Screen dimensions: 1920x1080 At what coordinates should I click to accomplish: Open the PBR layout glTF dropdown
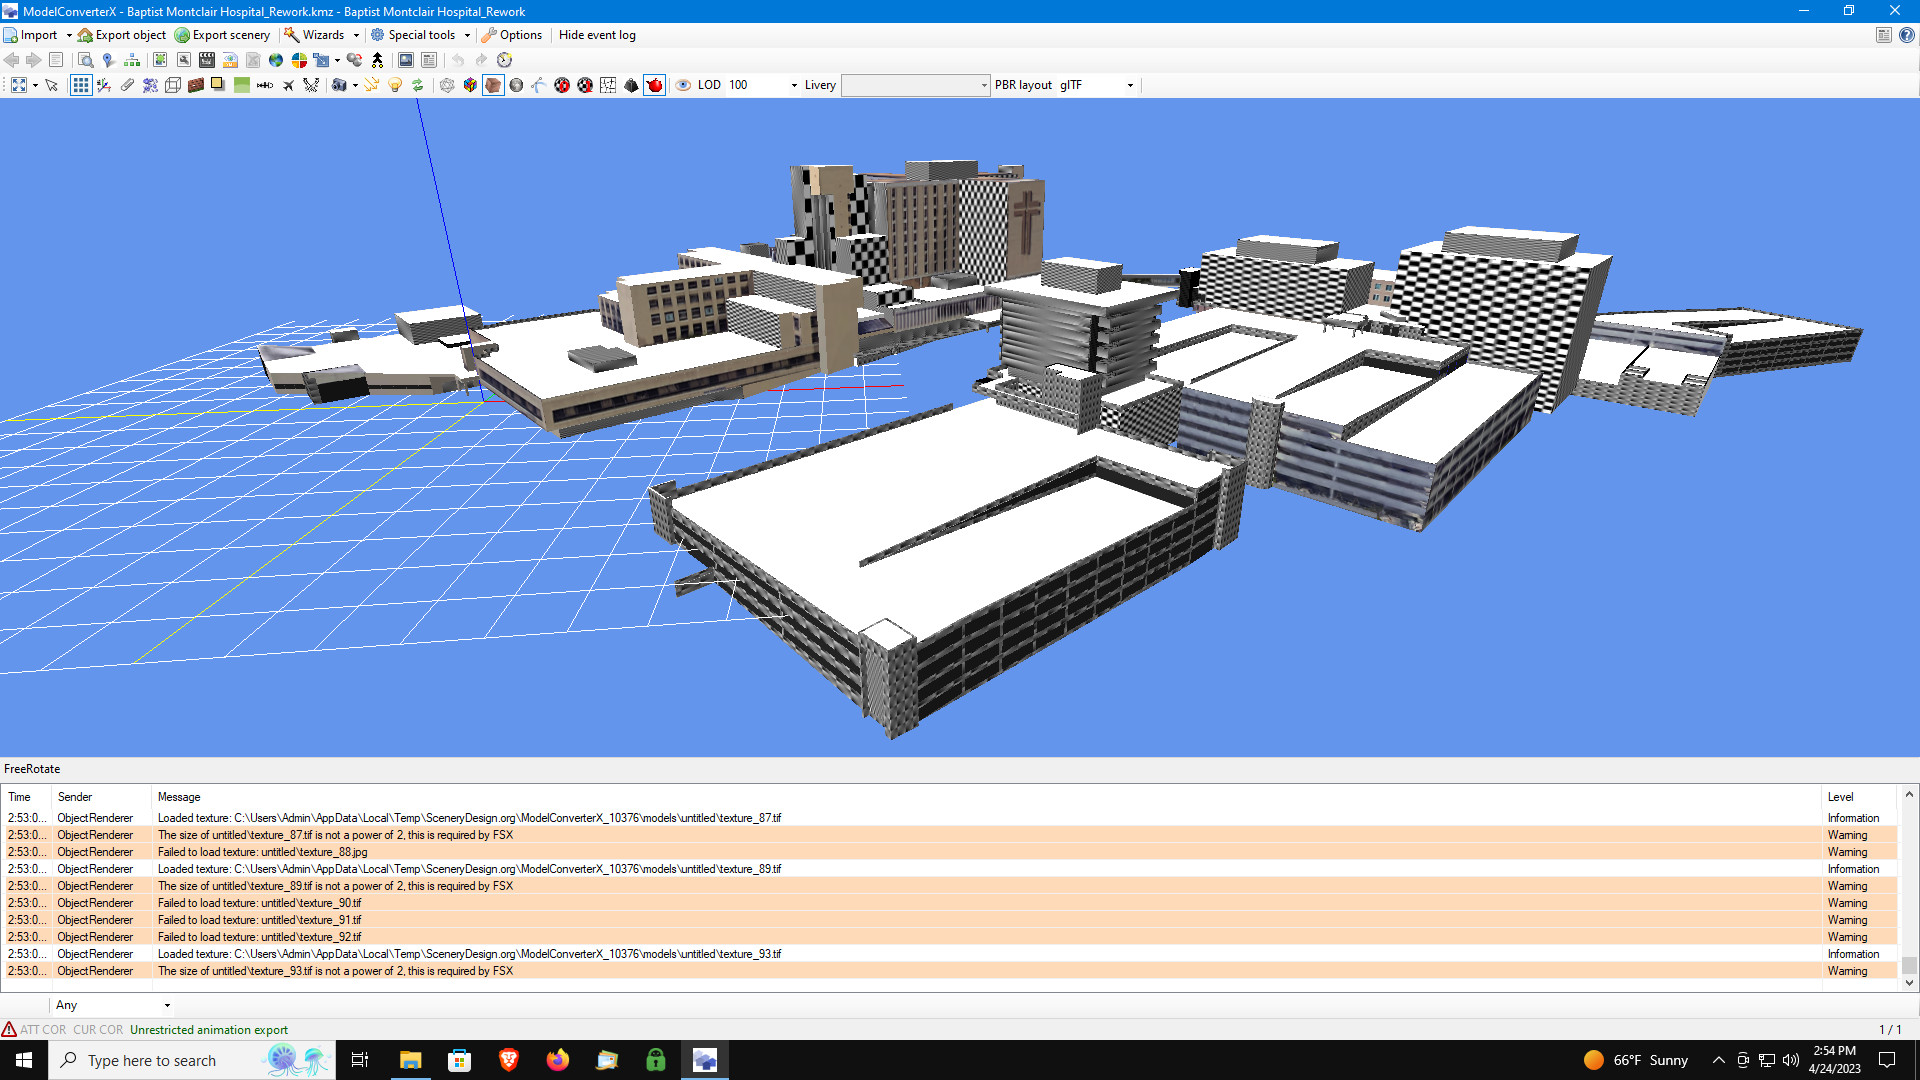(x=1130, y=85)
